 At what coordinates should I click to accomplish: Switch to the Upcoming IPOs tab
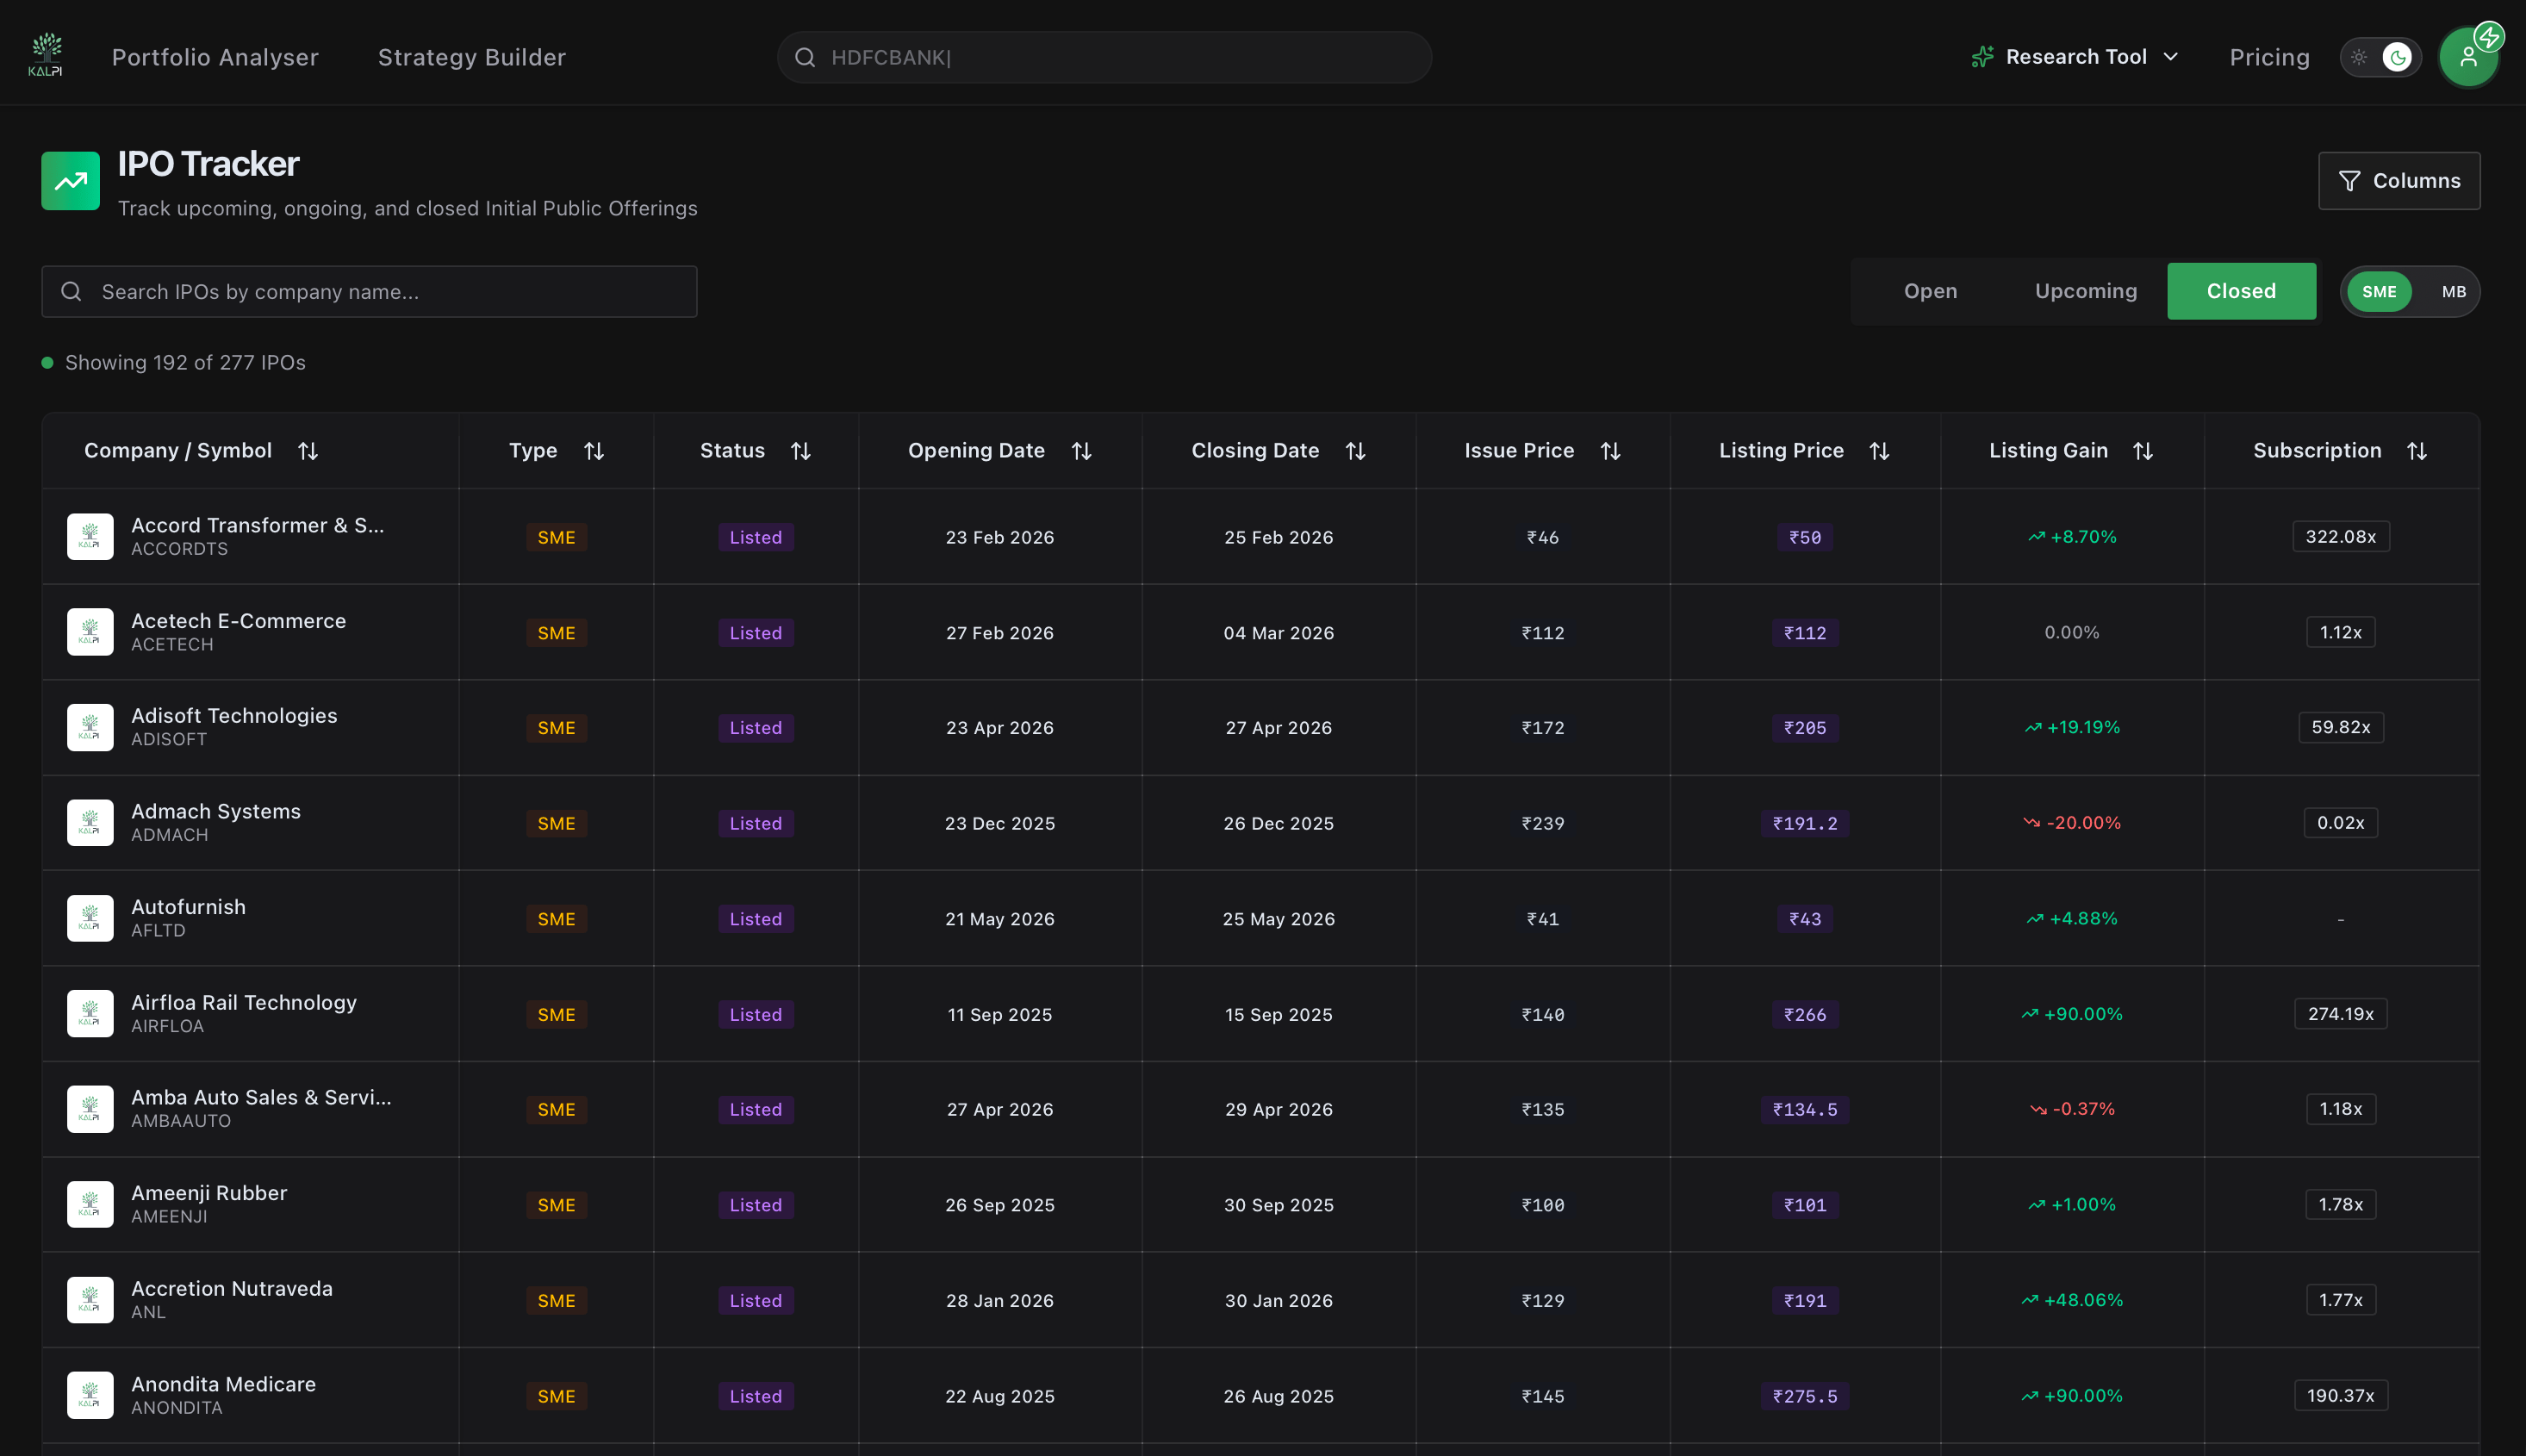click(x=2086, y=291)
